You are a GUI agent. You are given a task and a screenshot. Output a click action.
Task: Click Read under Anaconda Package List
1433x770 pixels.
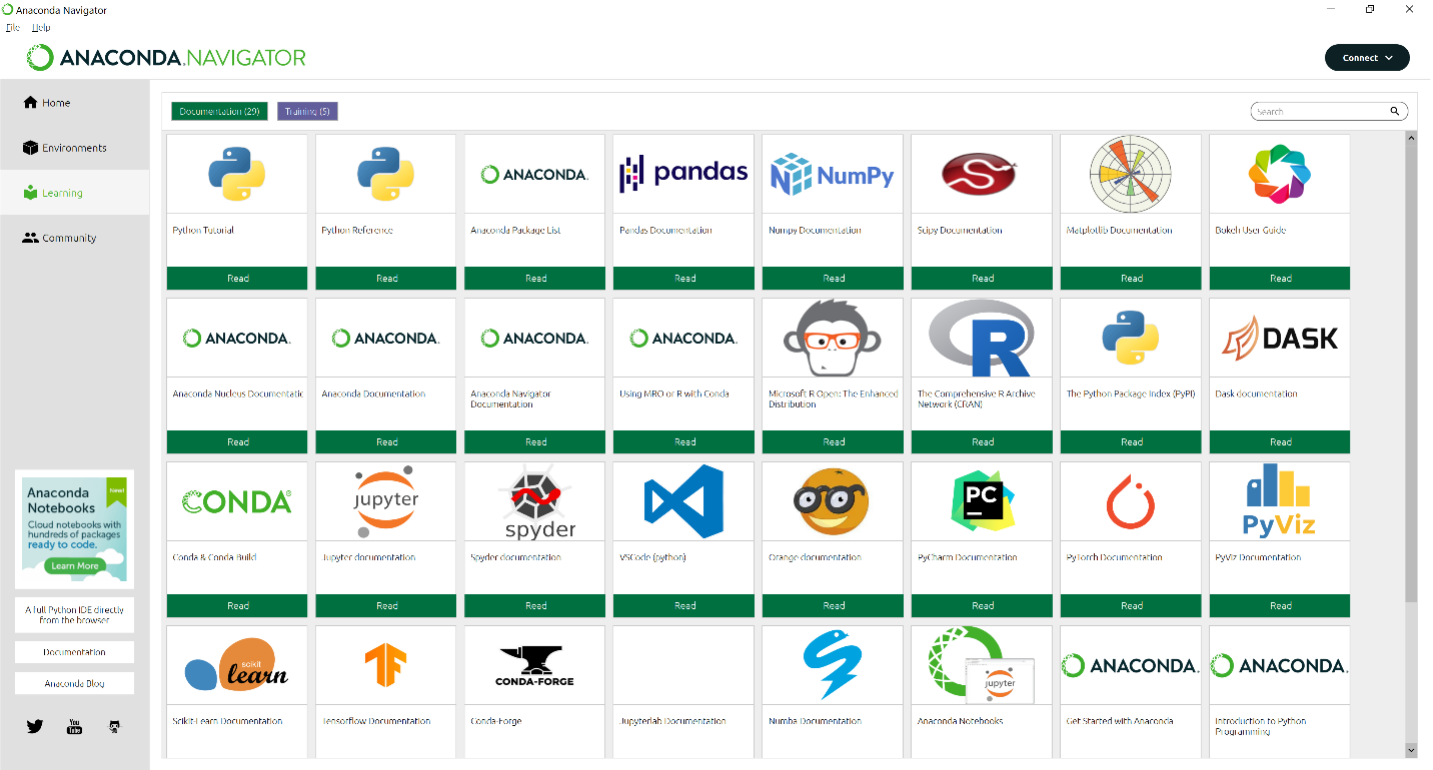pyautogui.click(x=535, y=278)
